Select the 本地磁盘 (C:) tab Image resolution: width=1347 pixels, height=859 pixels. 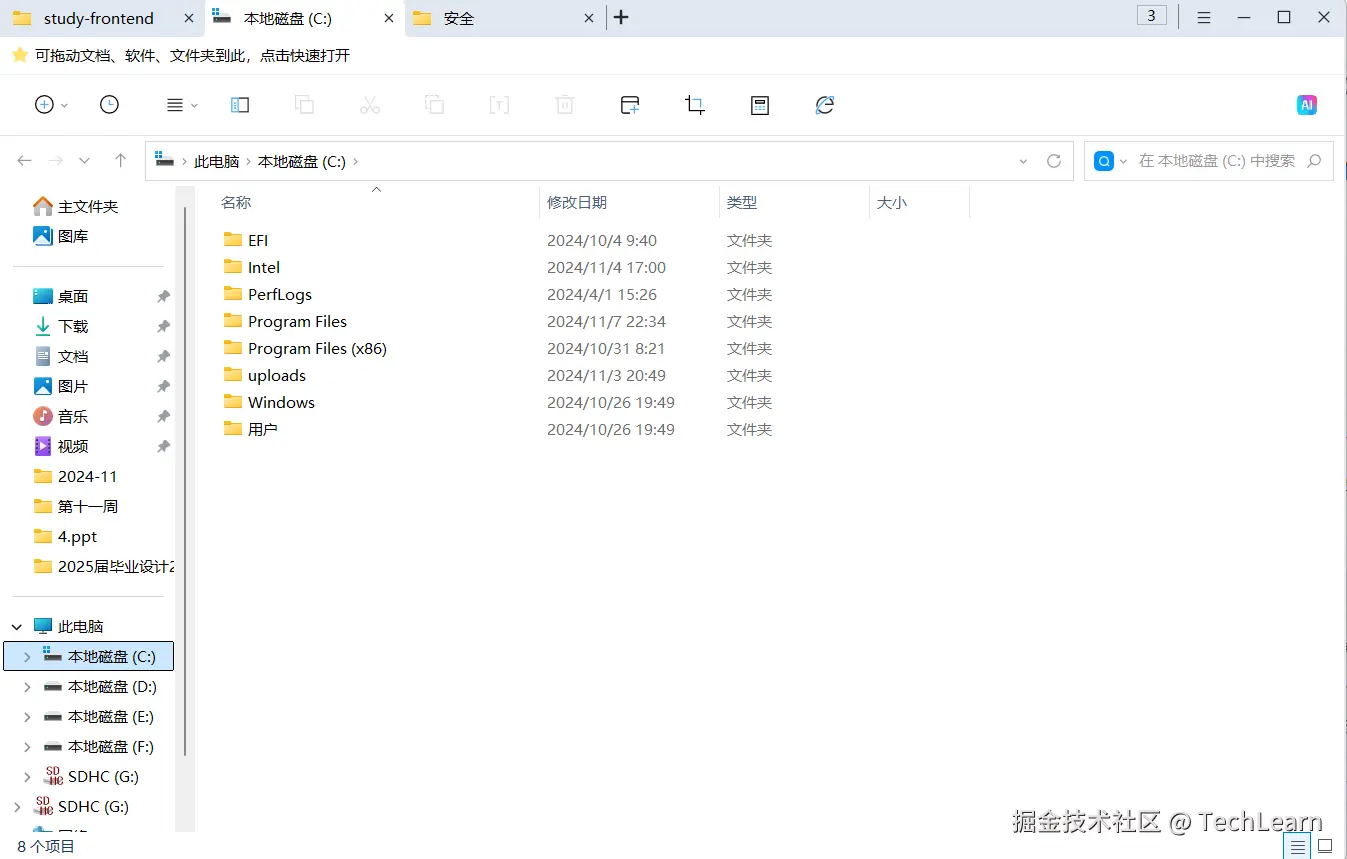point(304,18)
